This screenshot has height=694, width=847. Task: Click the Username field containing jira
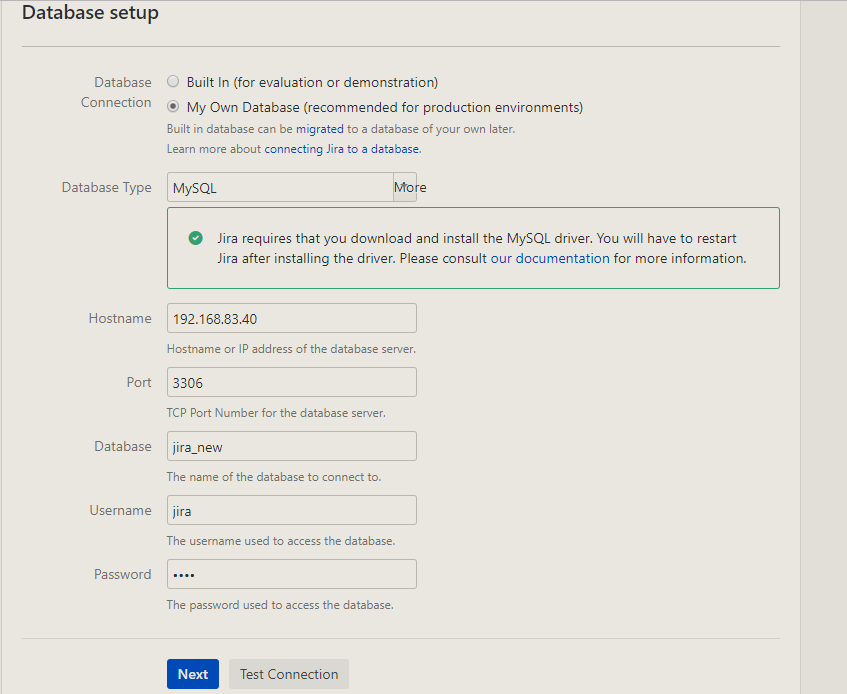291,510
